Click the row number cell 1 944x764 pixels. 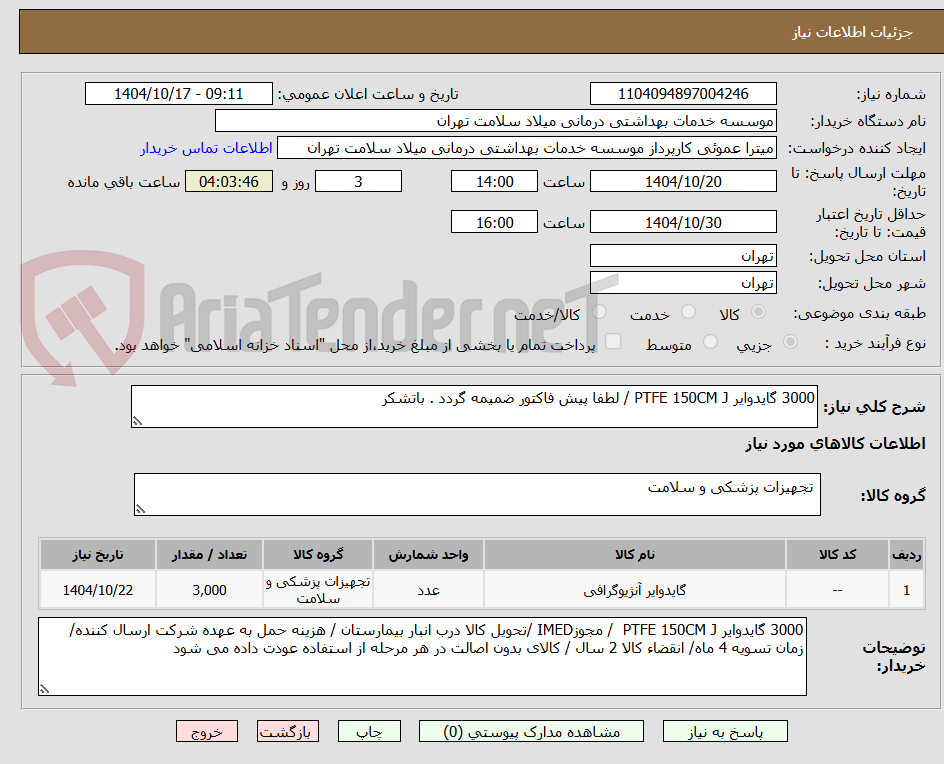[907, 590]
